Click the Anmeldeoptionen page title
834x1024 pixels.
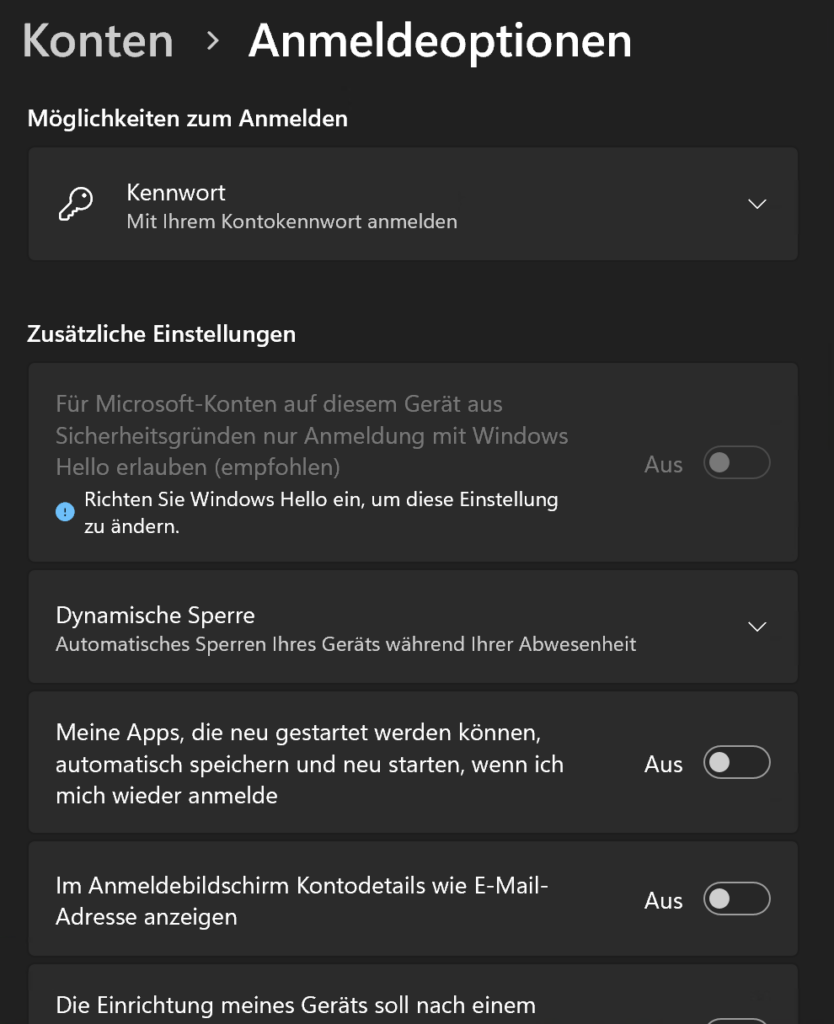tap(440, 41)
